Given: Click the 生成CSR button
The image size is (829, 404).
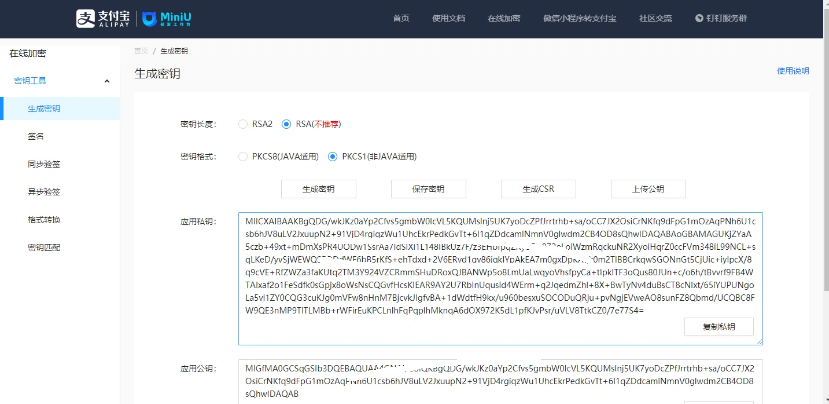Looking at the screenshot, I should coord(538,189).
